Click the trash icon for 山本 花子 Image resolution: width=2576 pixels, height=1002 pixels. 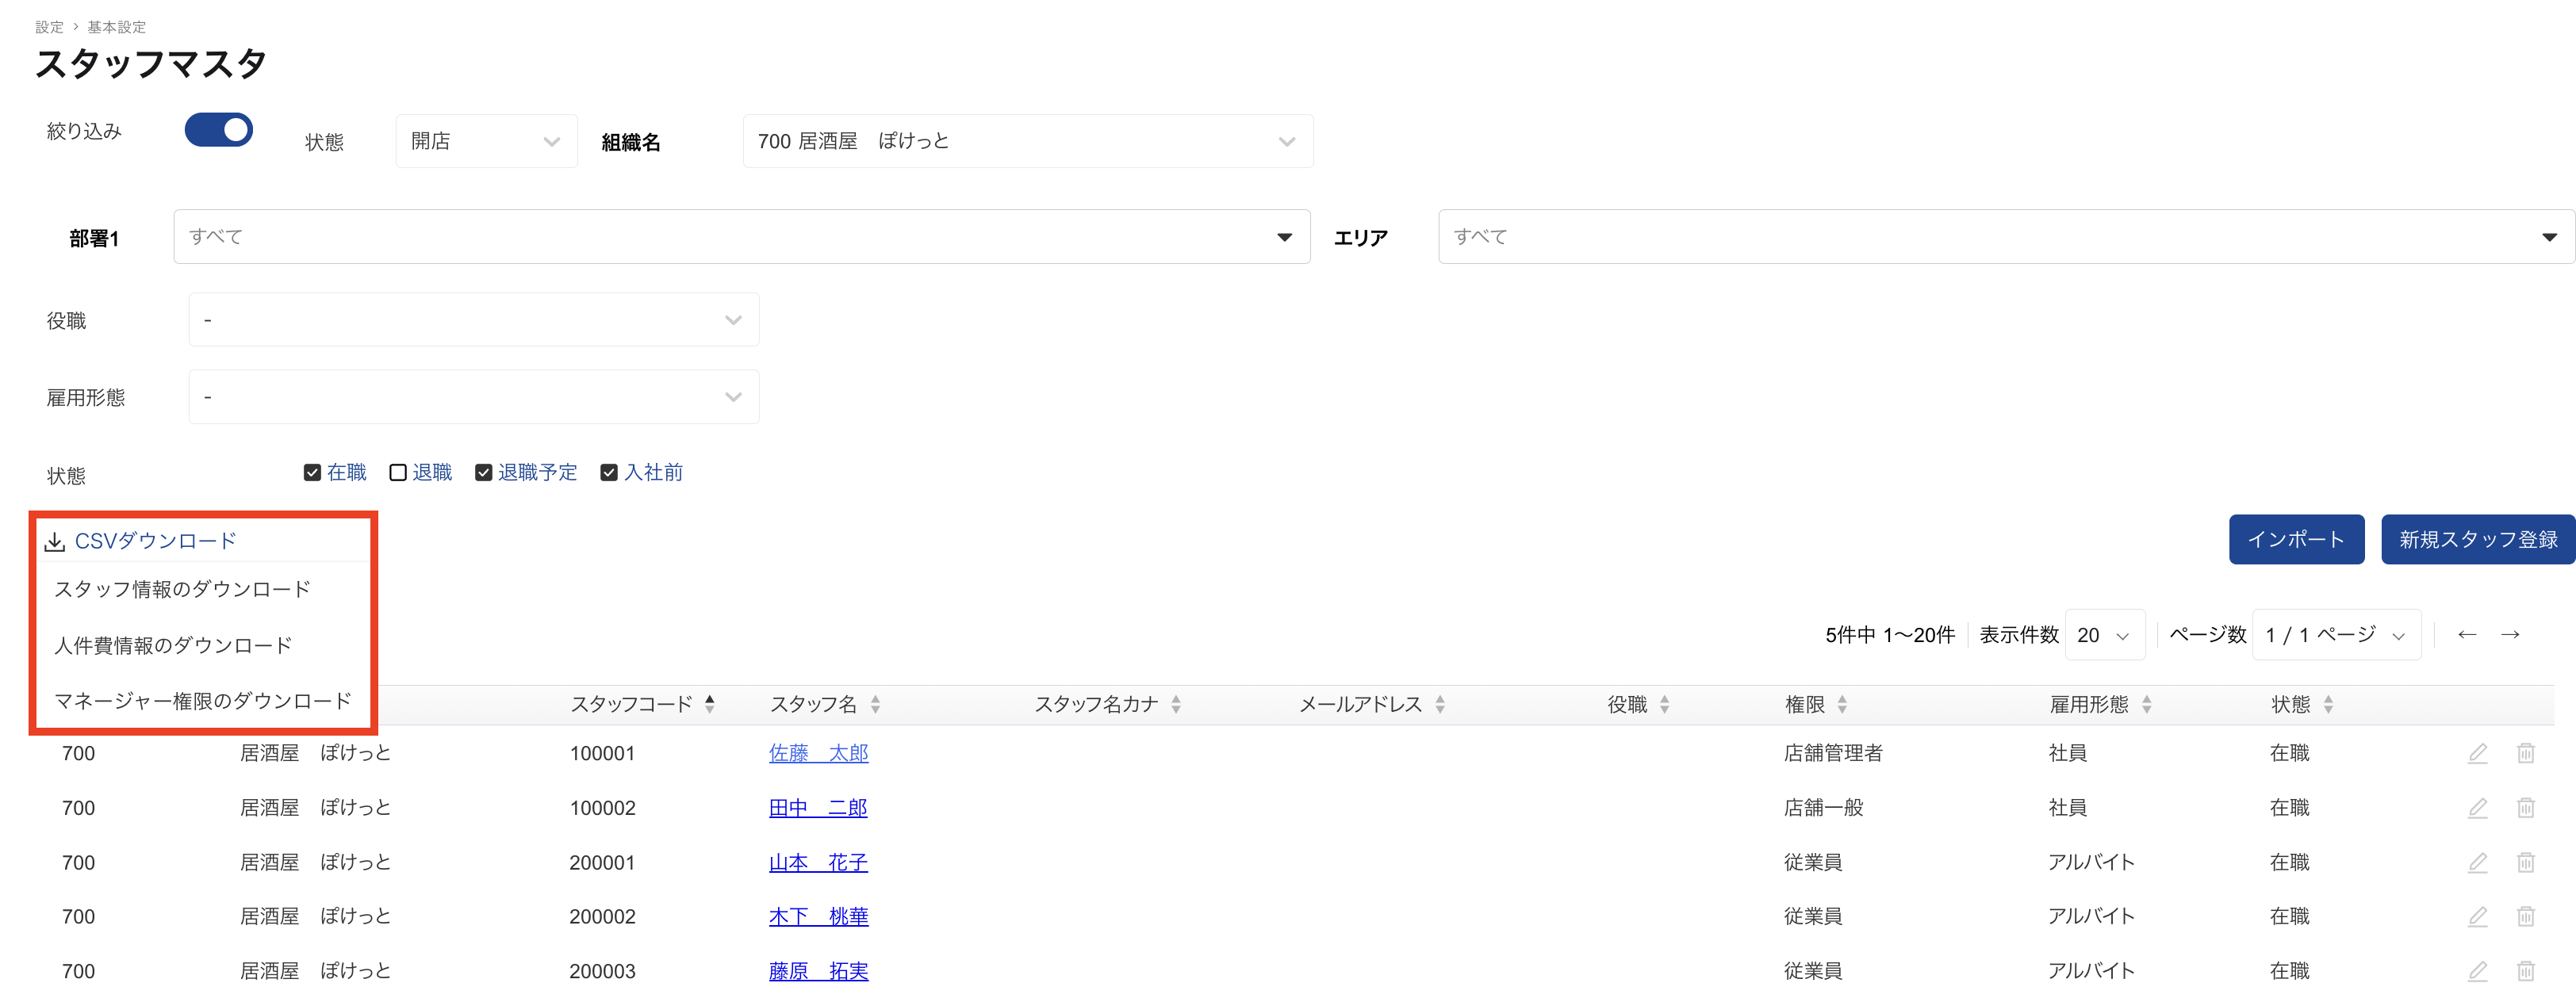tap(2525, 862)
